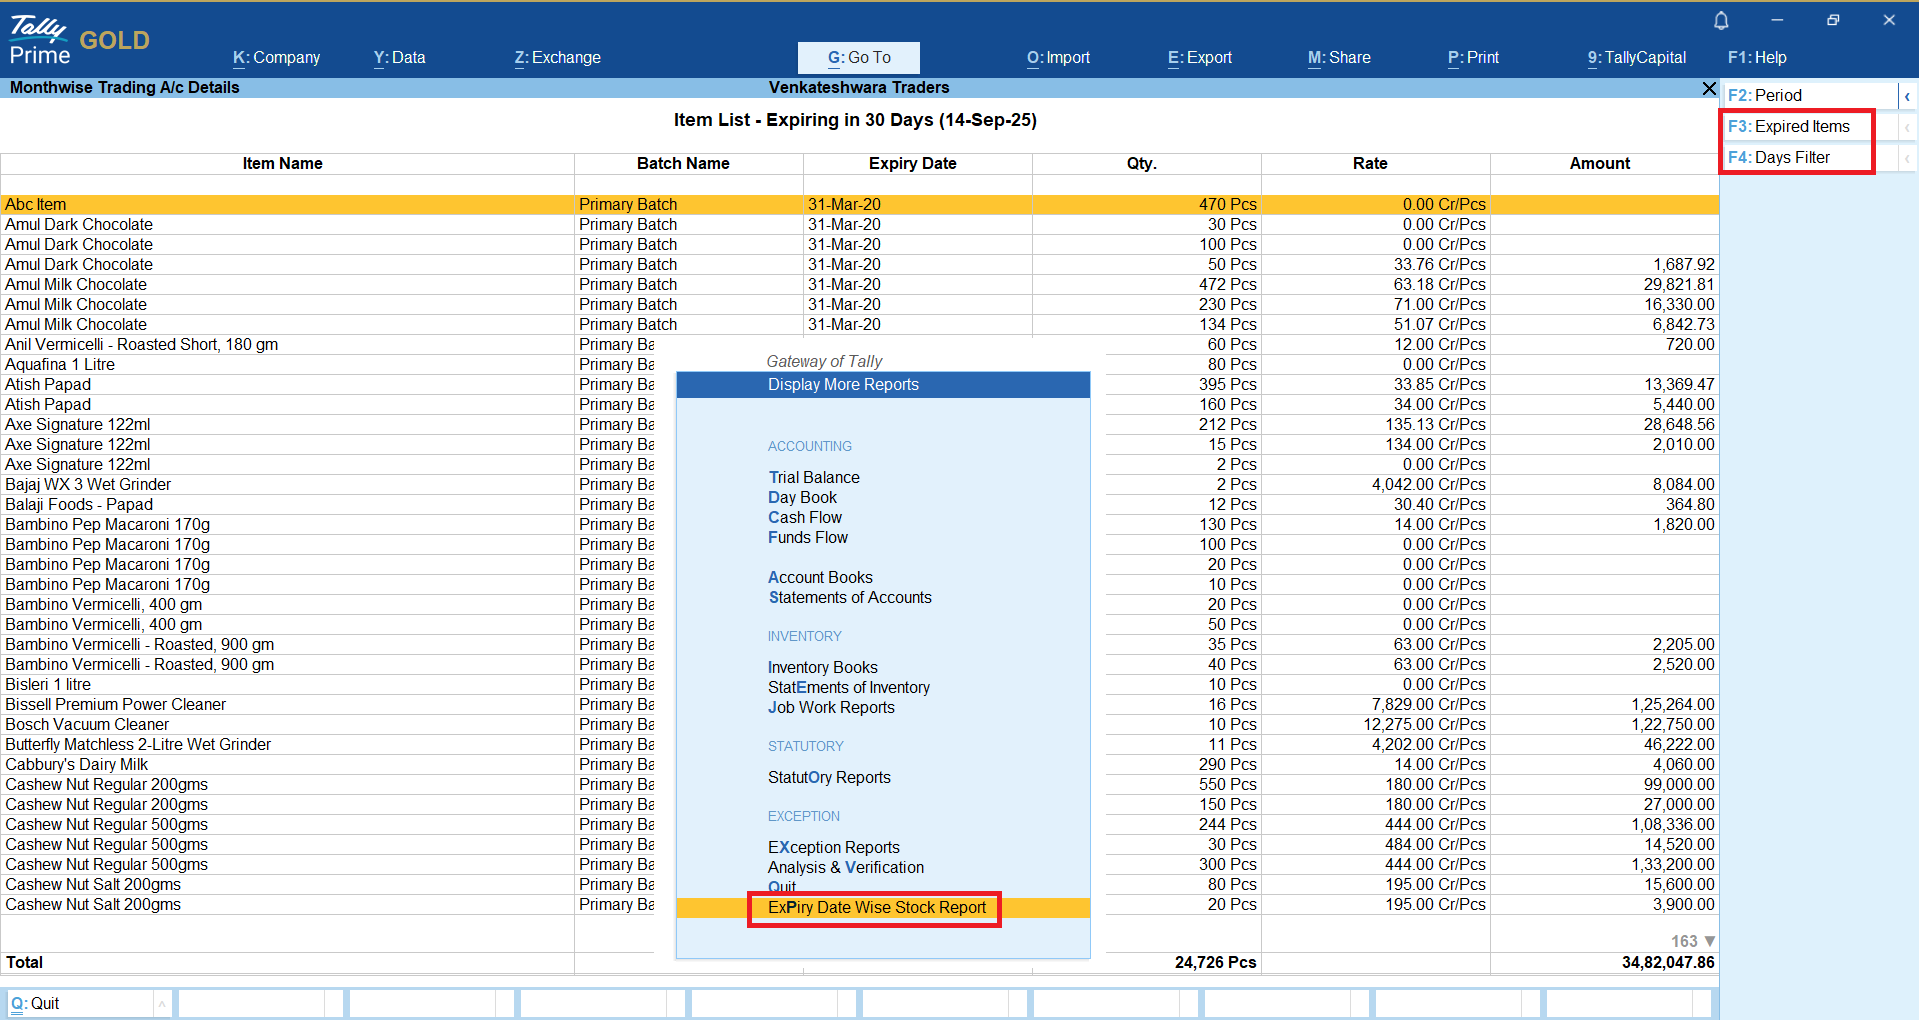This screenshot has height=1020, width=1919.
Task: Open TallyCapital from the top menu
Action: click(1636, 58)
